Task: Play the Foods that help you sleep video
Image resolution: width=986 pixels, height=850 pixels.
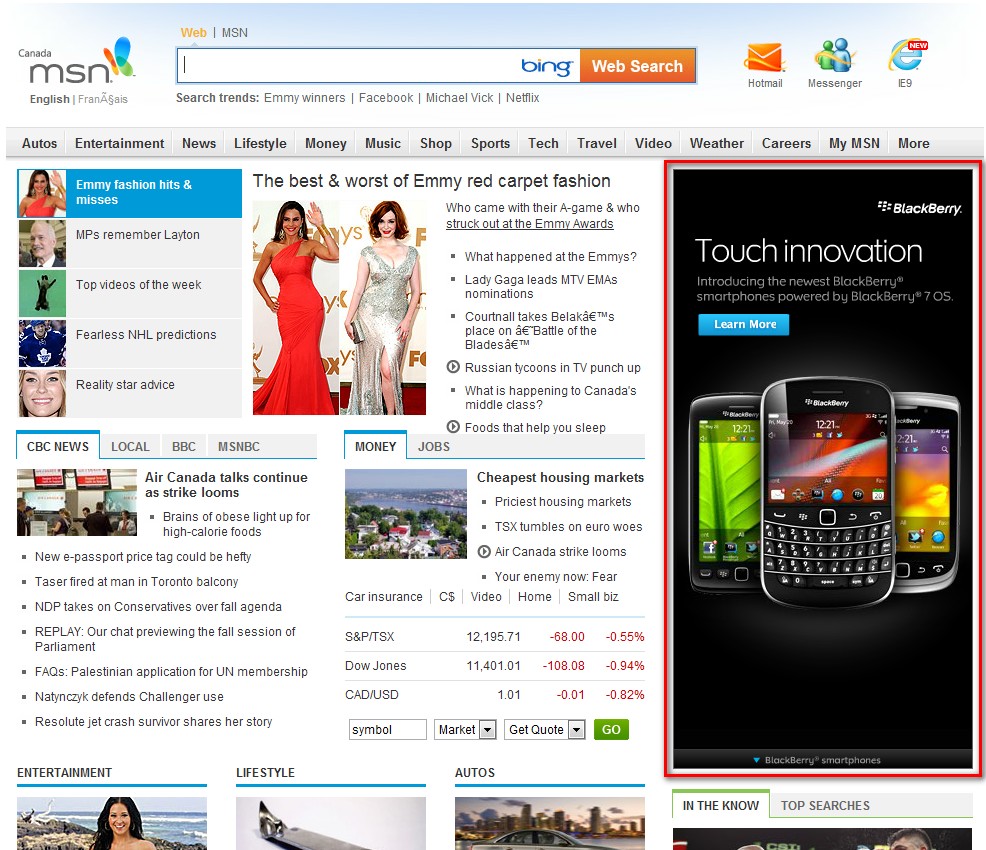Action: click(x=453, y=427)
